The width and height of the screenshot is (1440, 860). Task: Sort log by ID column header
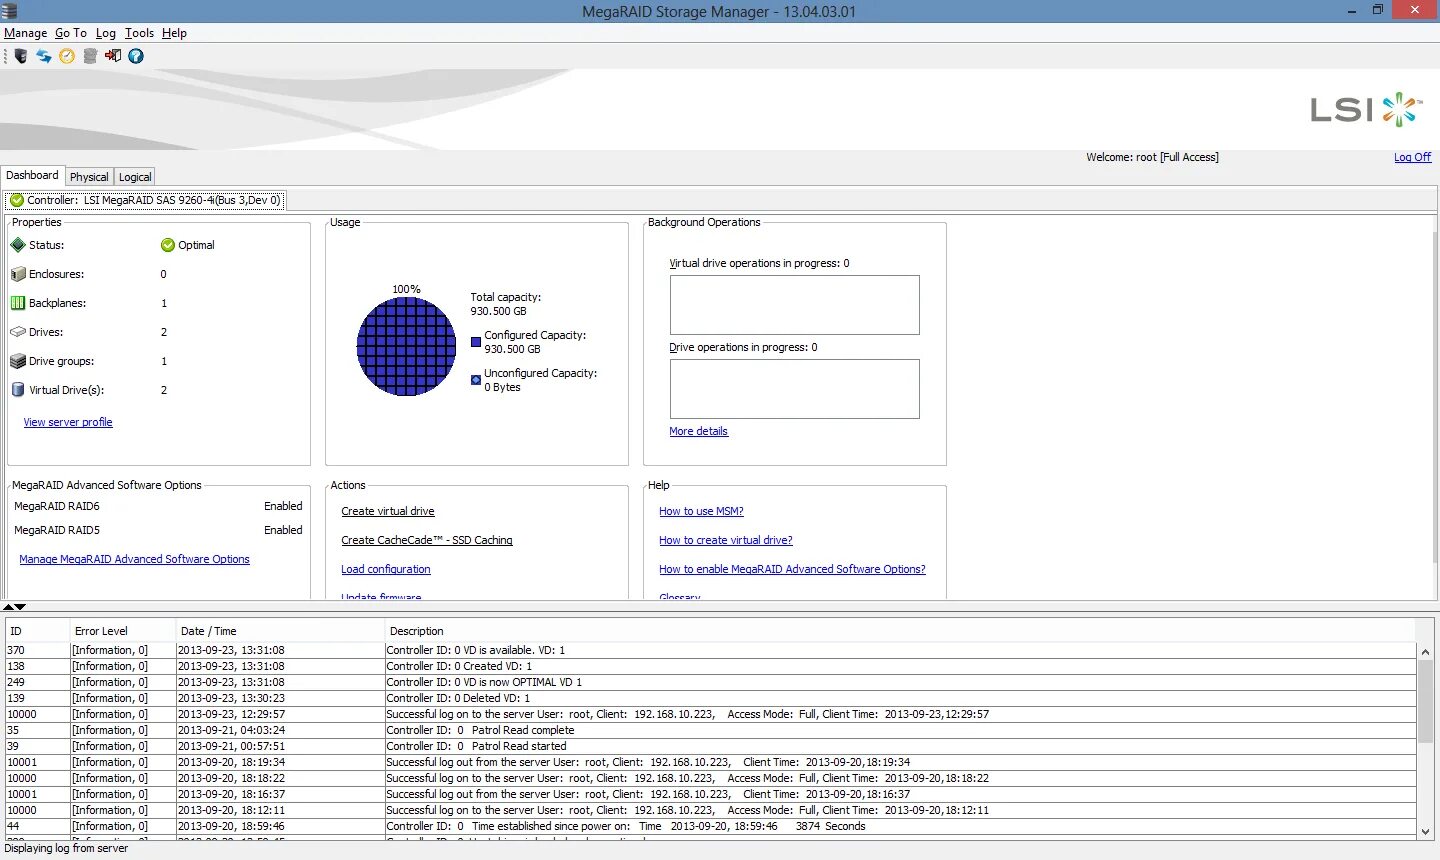[x=38, y=631]
